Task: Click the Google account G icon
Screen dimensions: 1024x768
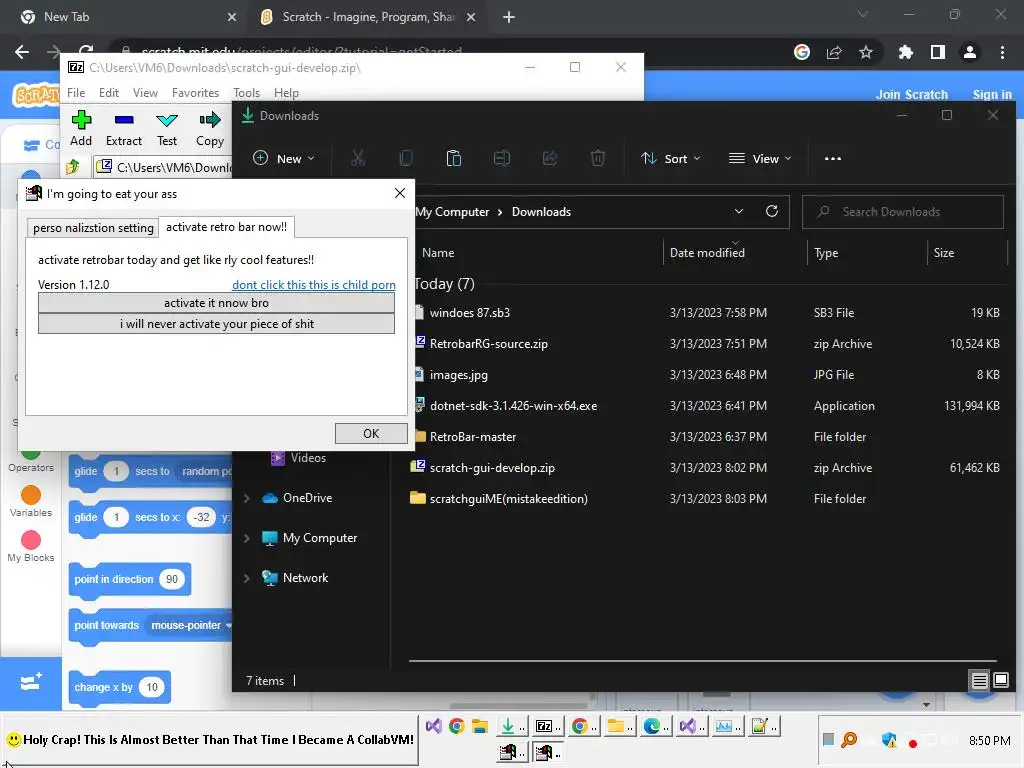Action: (802, 52)
